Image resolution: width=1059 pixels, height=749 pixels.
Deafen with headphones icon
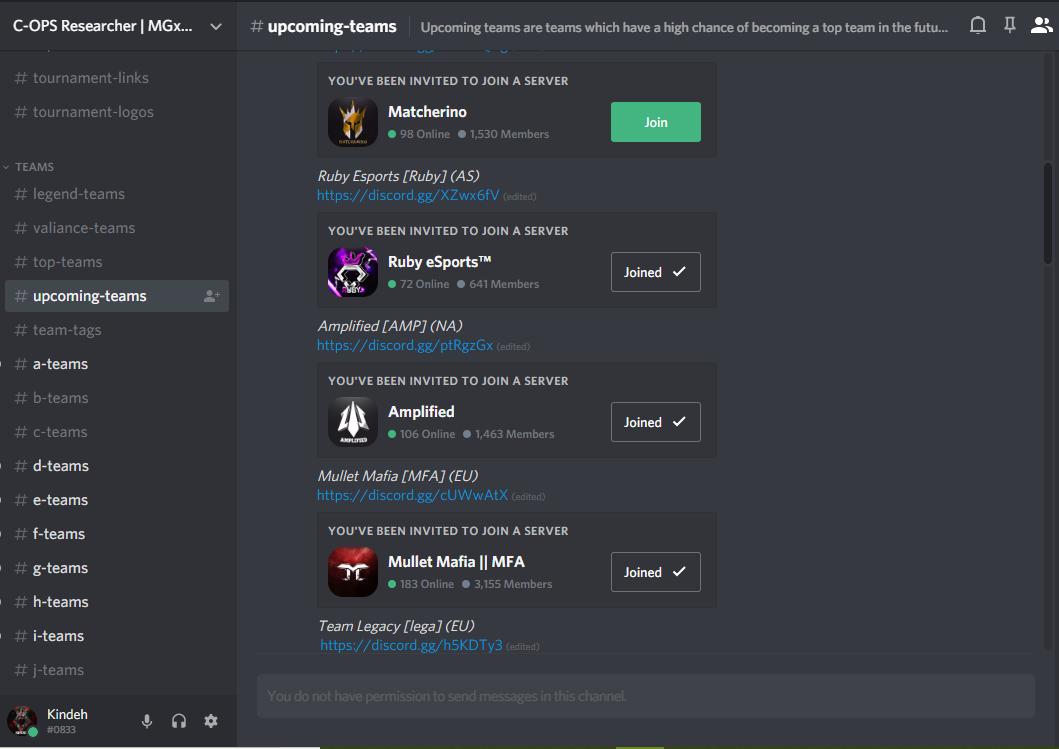[179, 721]
